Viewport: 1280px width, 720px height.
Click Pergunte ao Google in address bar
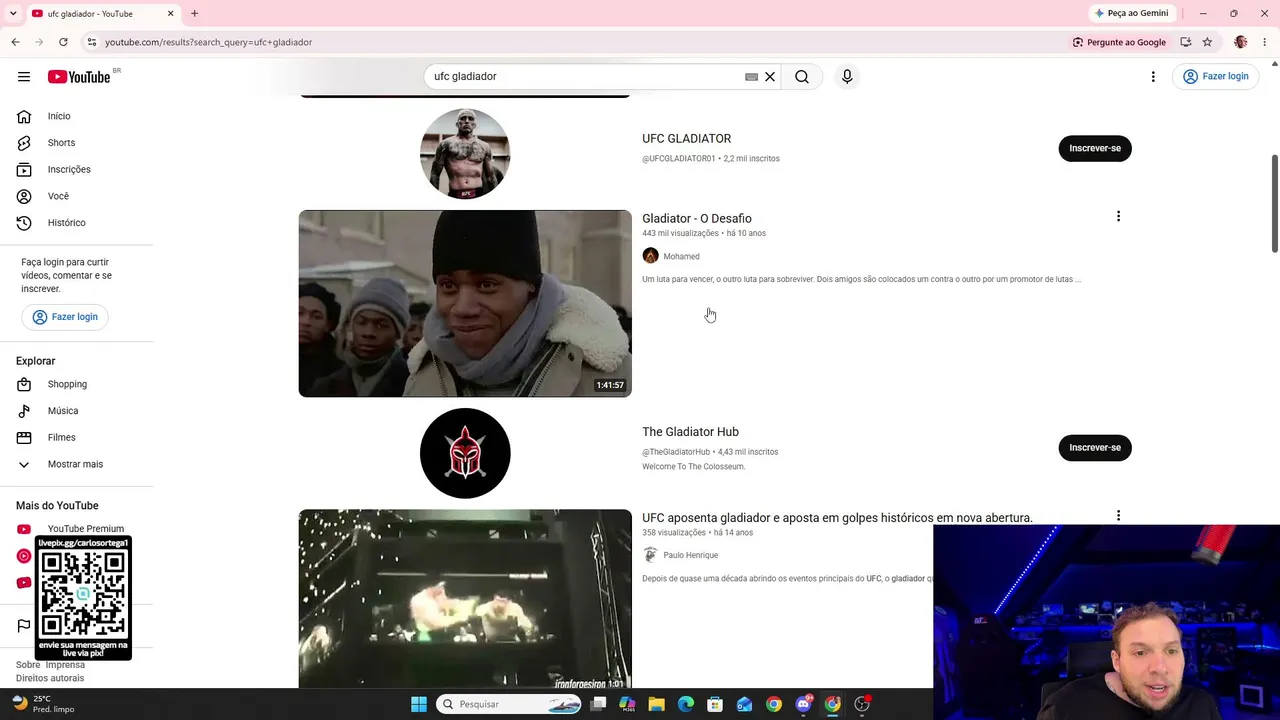coord(1119,42)
